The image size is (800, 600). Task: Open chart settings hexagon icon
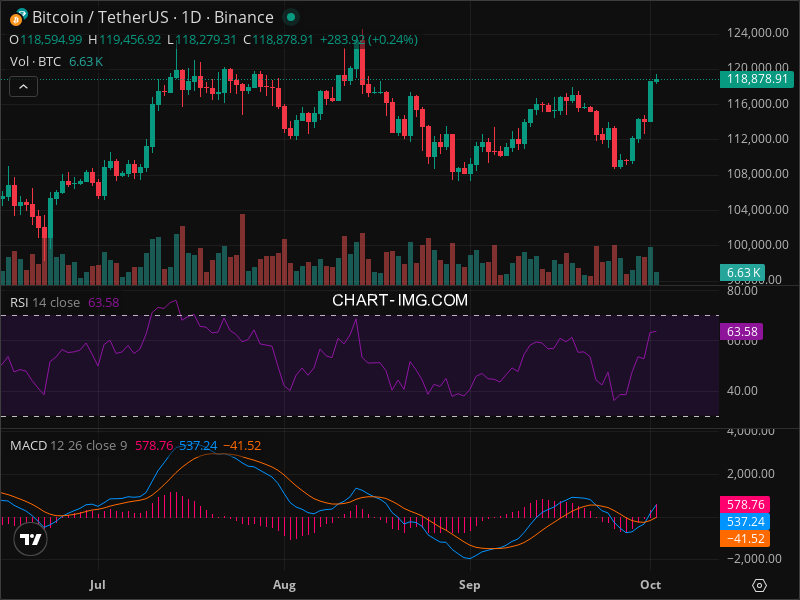(760, 585)
